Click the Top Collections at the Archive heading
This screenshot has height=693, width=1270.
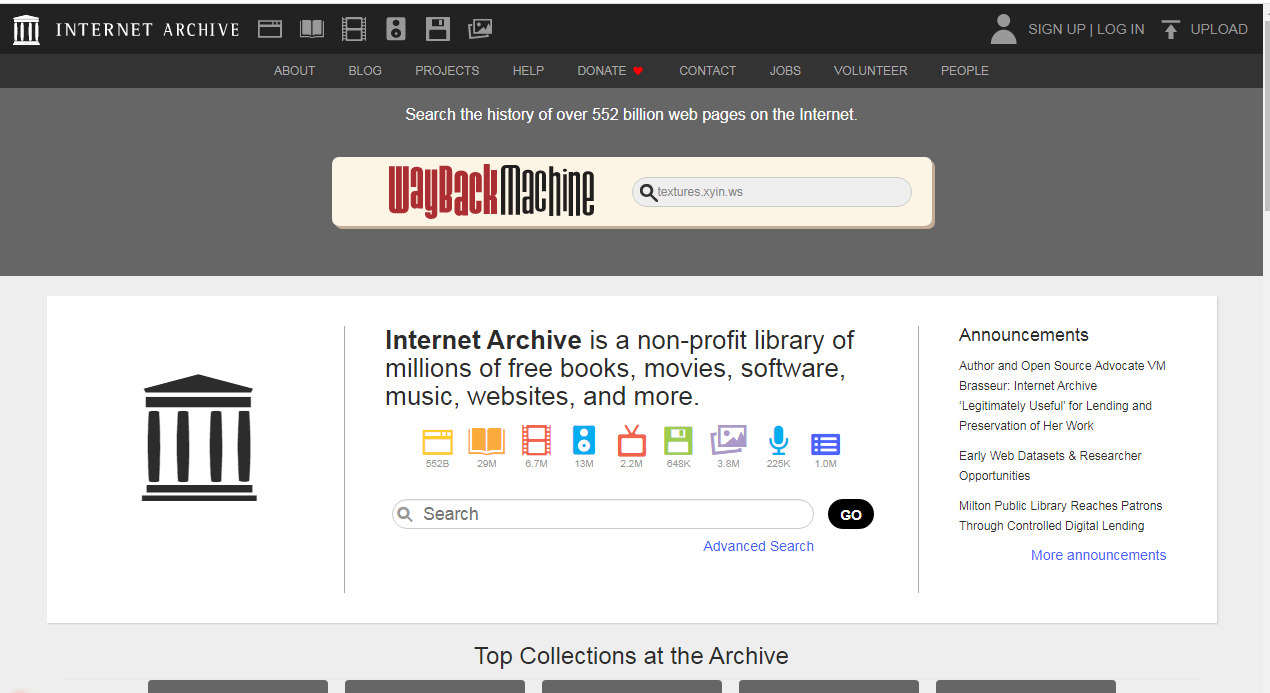tap(631, 656)
